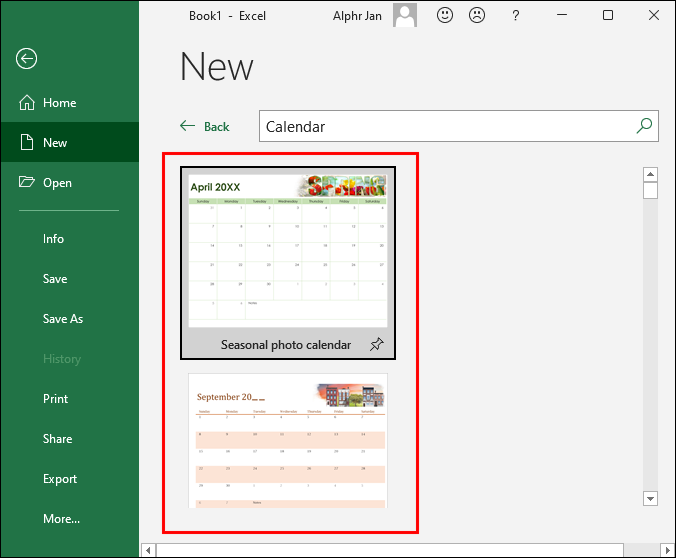Pin the Seasonal photo calendar template

(x=376, y=344)
